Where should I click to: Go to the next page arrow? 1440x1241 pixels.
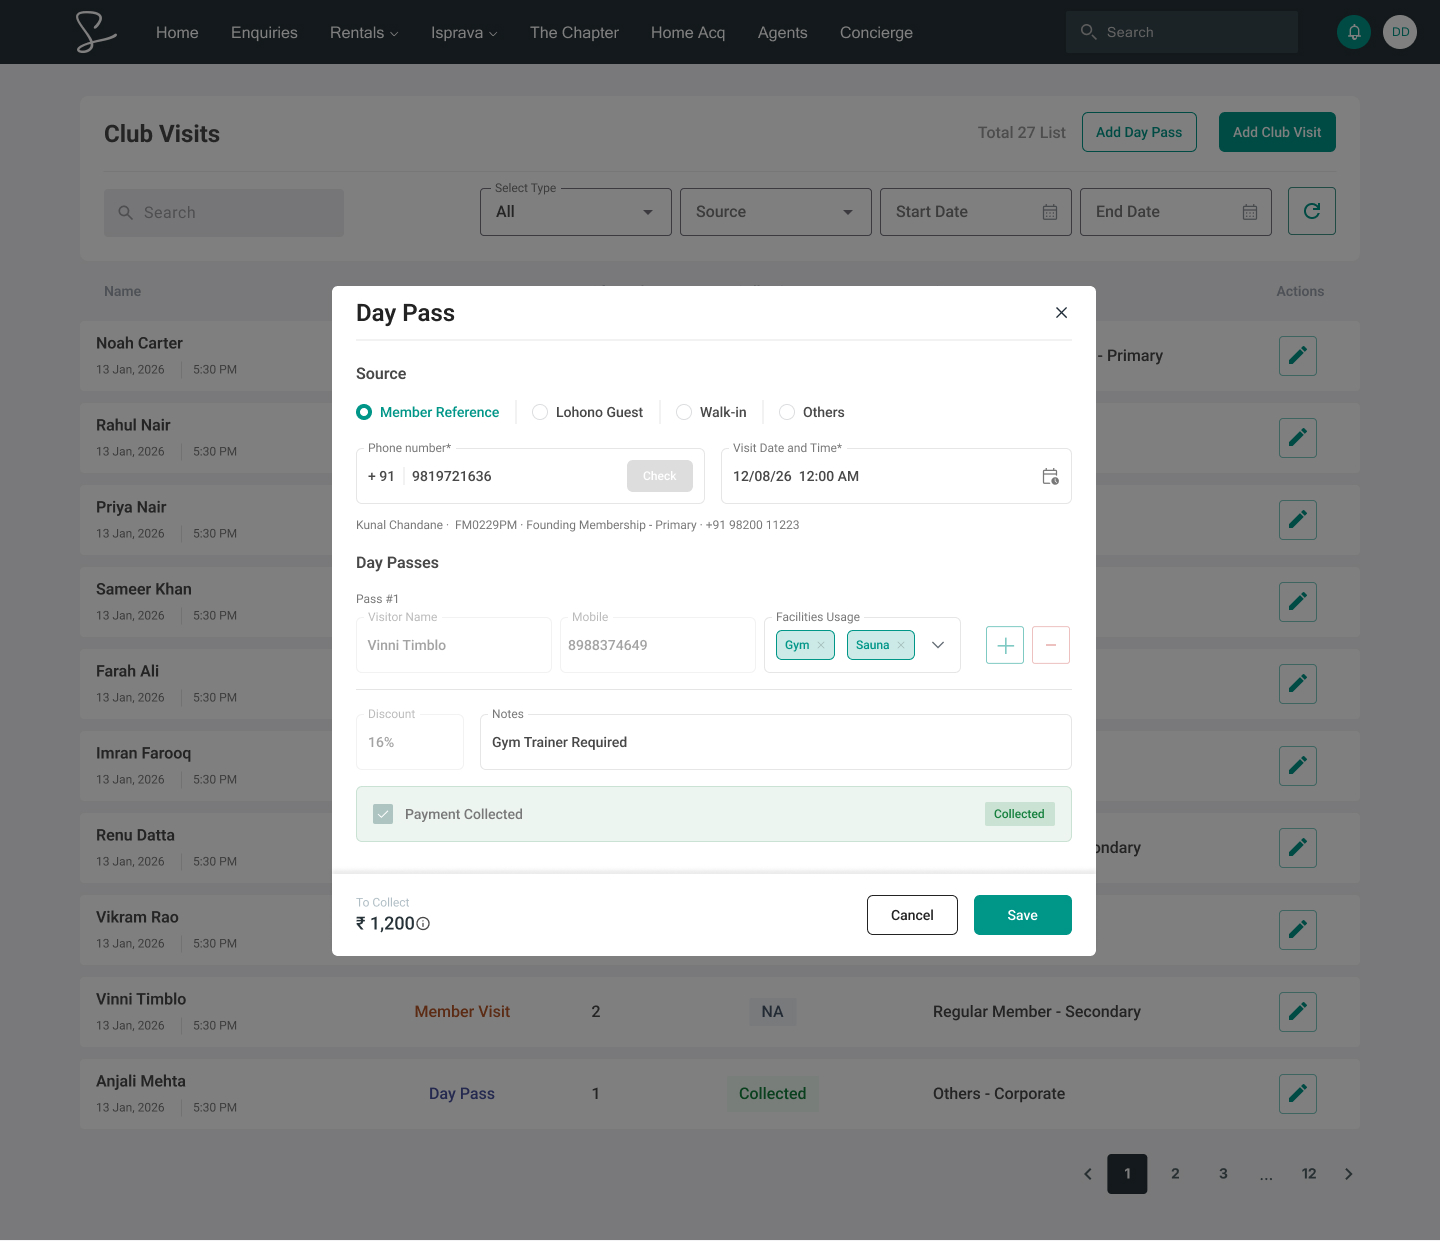click(1348, 1174)
